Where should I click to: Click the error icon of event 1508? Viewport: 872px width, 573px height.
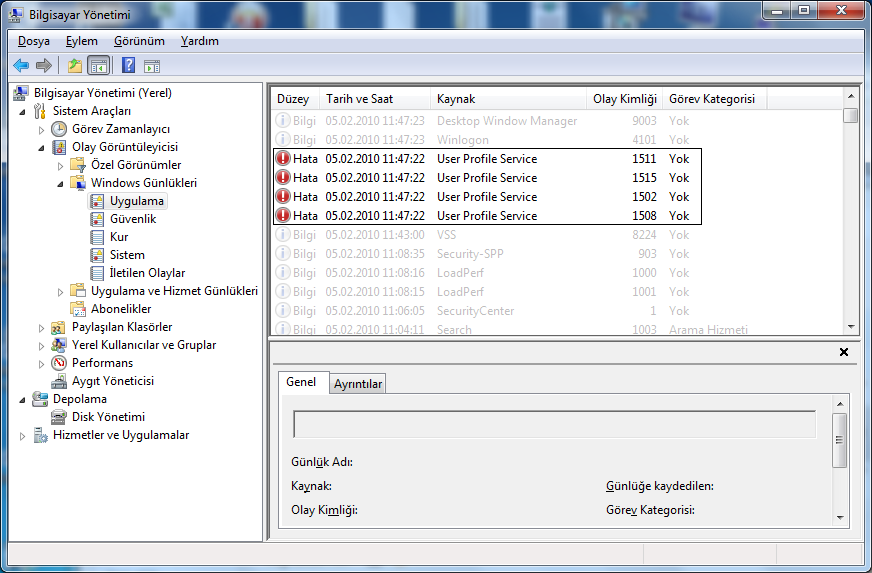pos(283,215)
